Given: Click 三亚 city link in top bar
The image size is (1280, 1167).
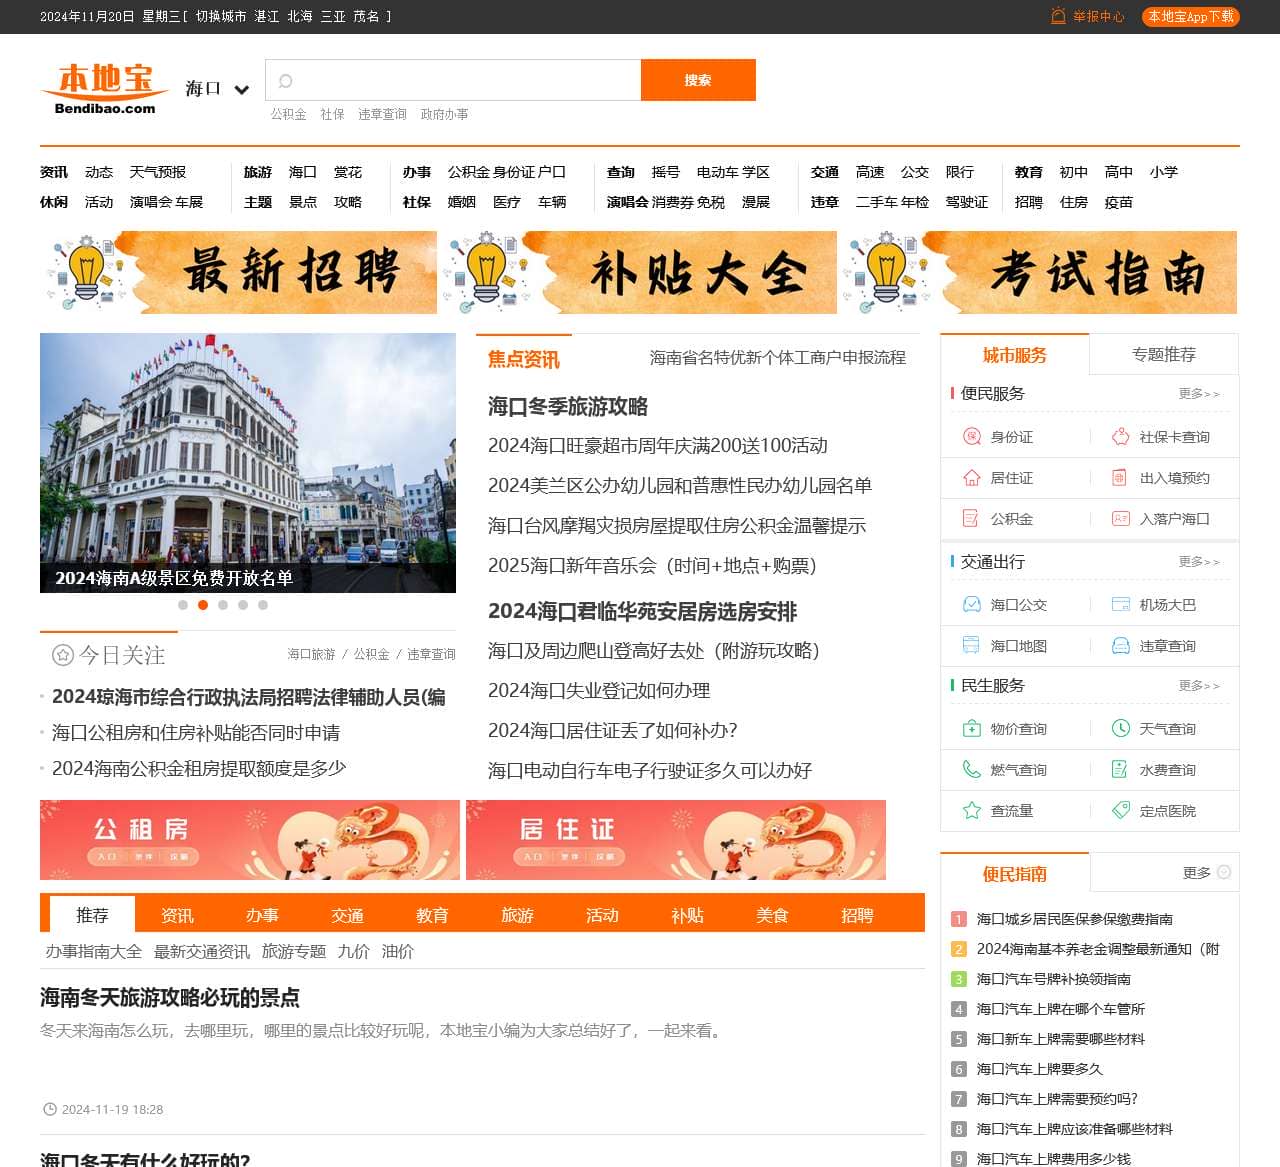Looking at the screenshot, I should [333, 16].
